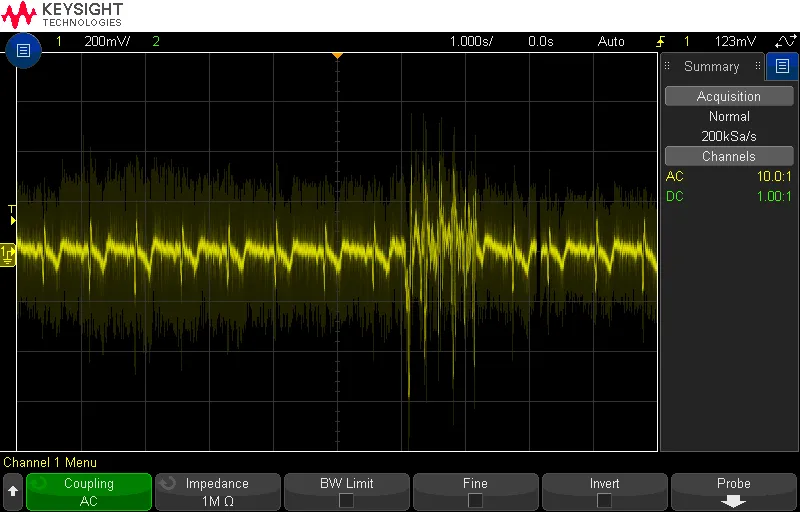This screenshot has width=800, height=512.
Task: Click the 10.0:1 probe ratio value
Action: (x=774, y=176)
